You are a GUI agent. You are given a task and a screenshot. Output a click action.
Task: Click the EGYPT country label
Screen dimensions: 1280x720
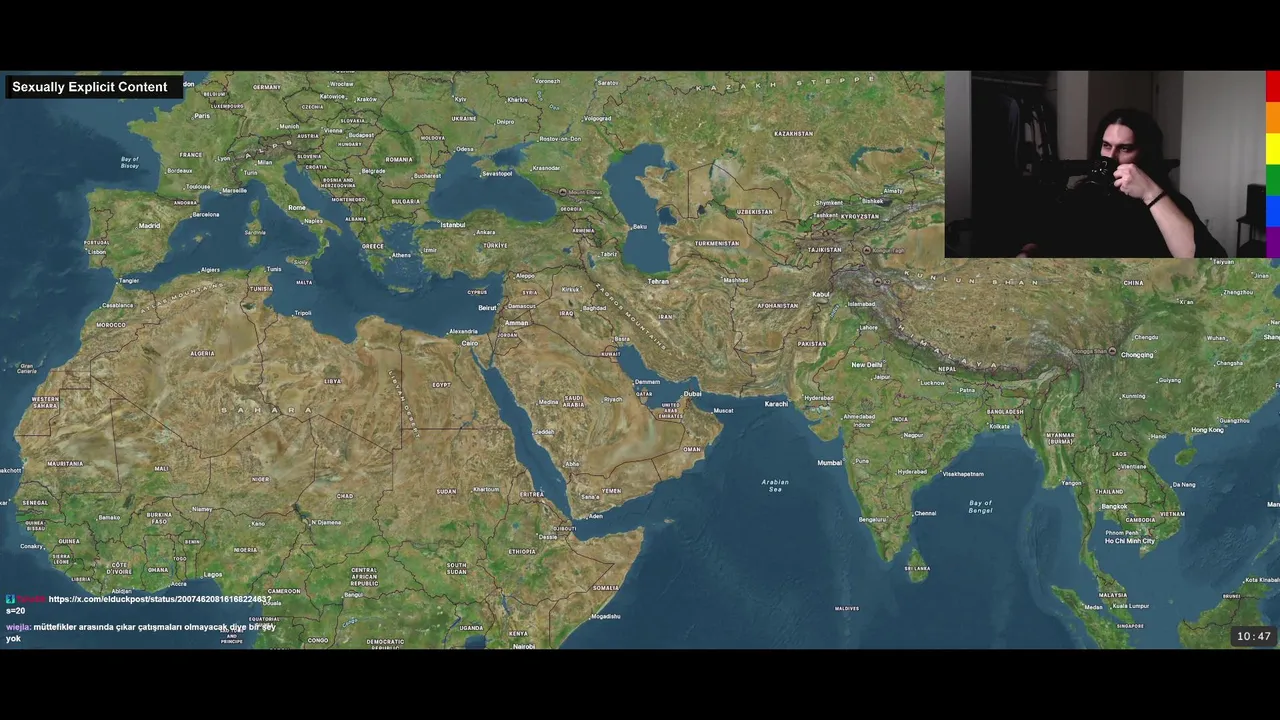[x=441, y=385]
